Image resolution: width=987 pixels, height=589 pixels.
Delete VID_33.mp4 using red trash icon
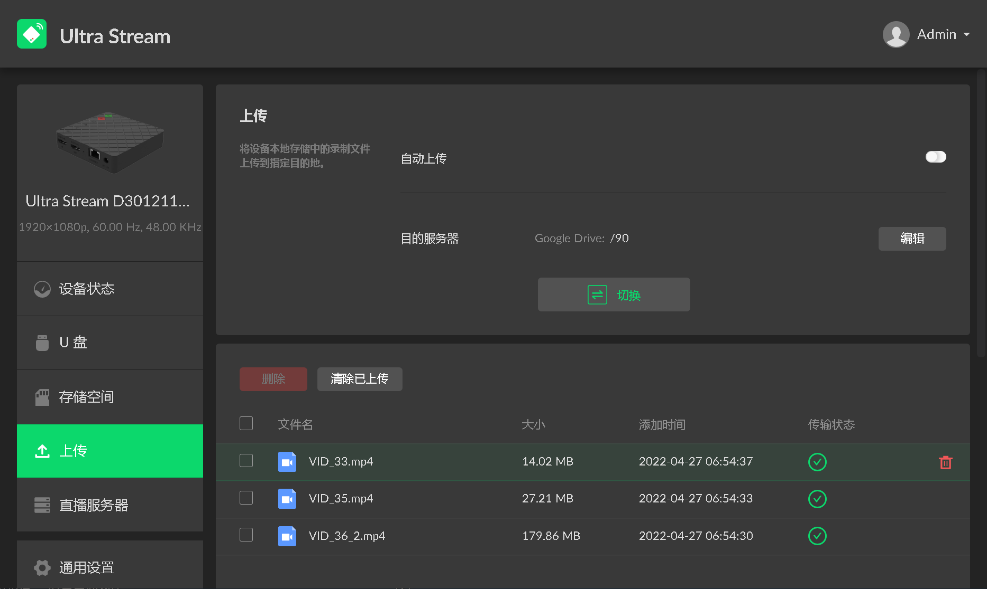point(945,462)
